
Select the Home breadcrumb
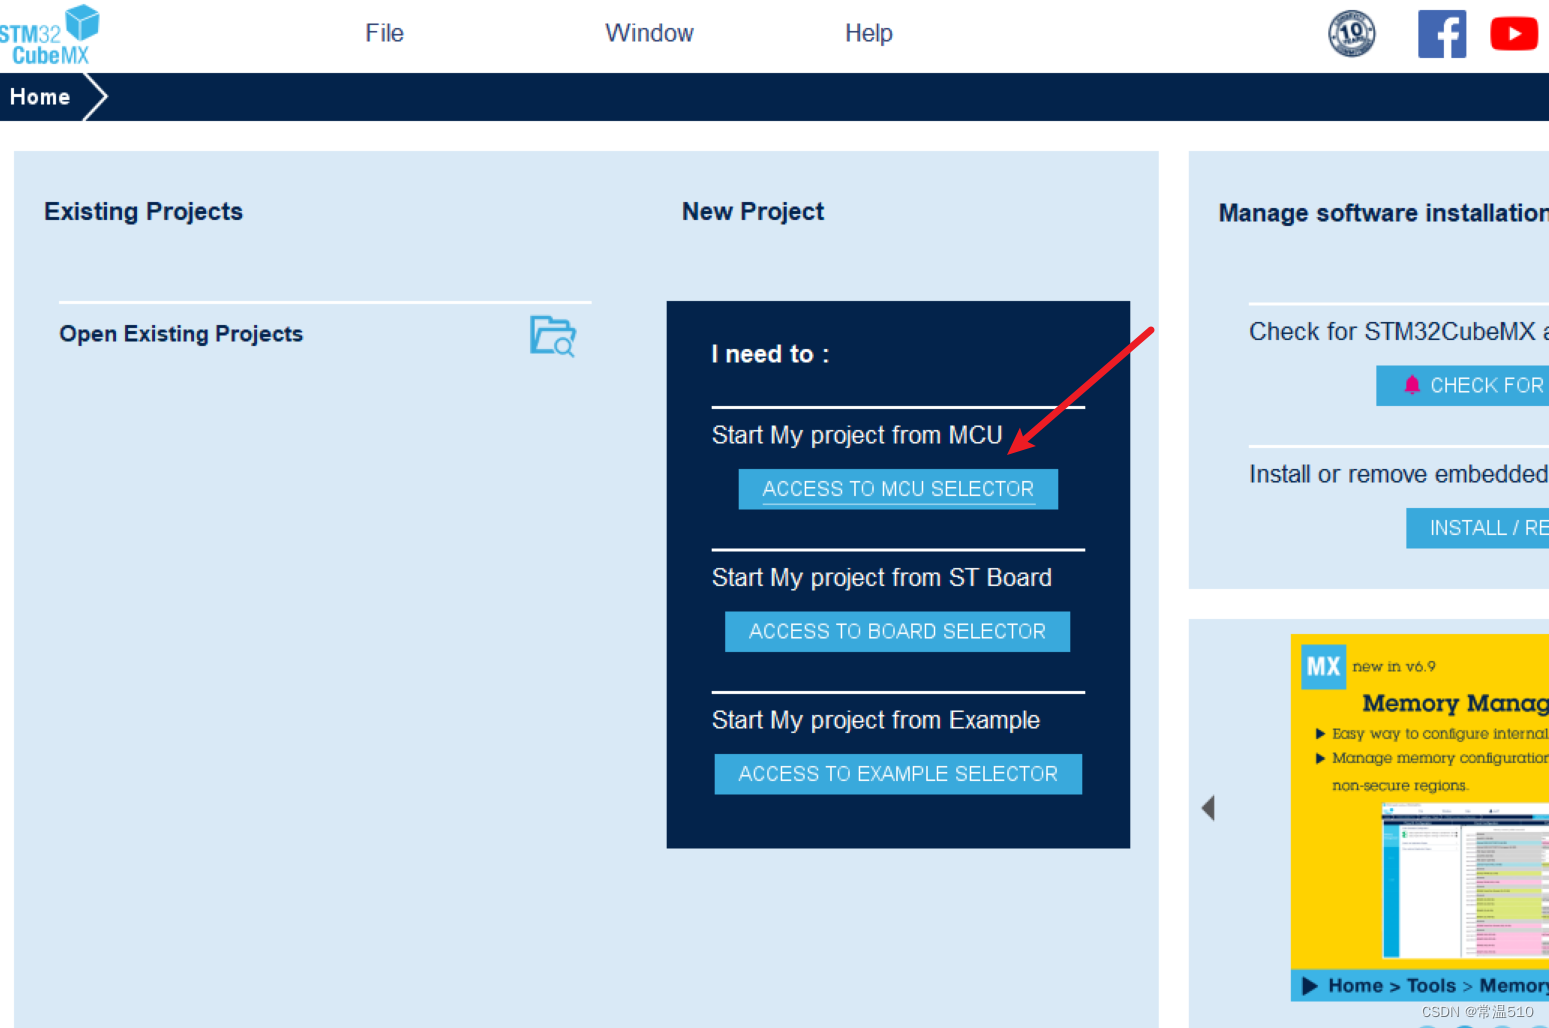40,97
